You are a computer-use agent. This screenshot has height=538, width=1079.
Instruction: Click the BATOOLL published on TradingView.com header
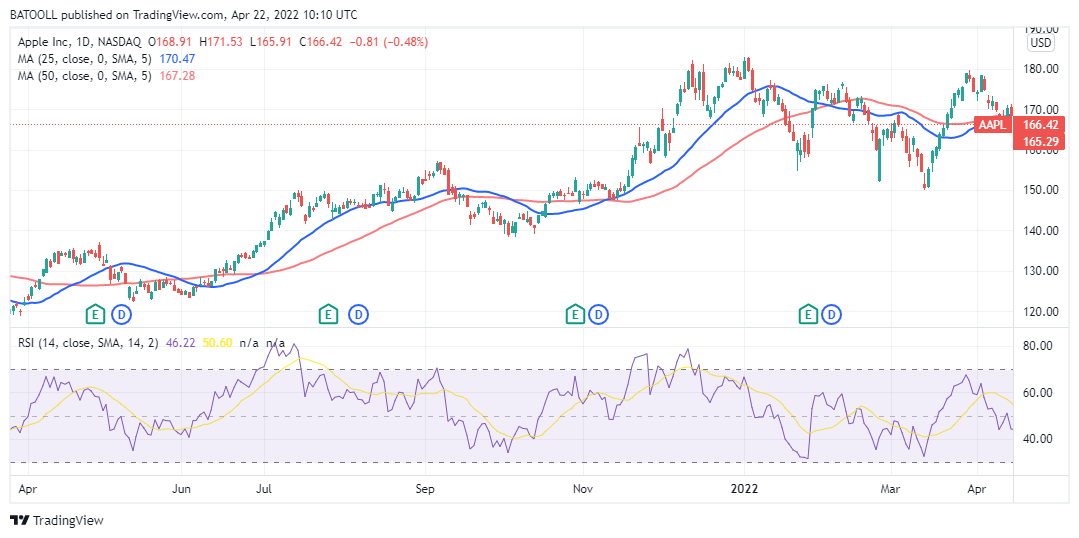183,14
